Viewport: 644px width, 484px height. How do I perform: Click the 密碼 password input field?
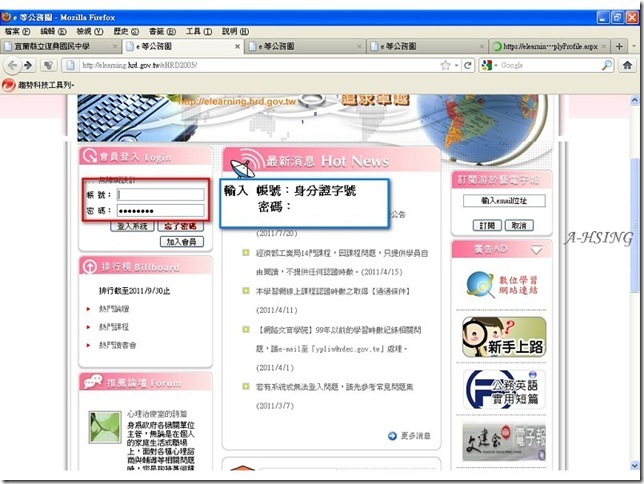(x=161, y=211)
